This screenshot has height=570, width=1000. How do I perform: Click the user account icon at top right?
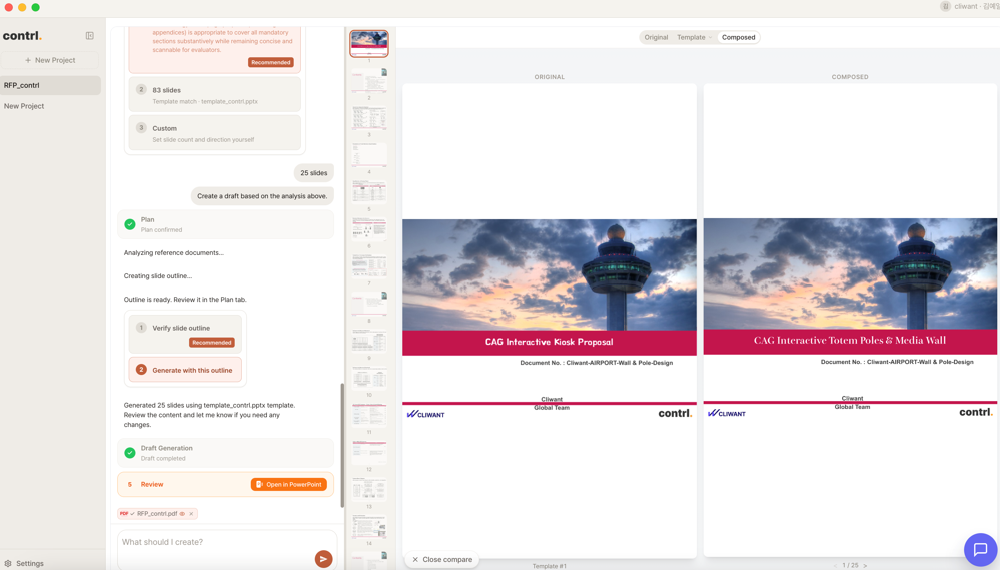pyautogui.click(x=945, y=6)
